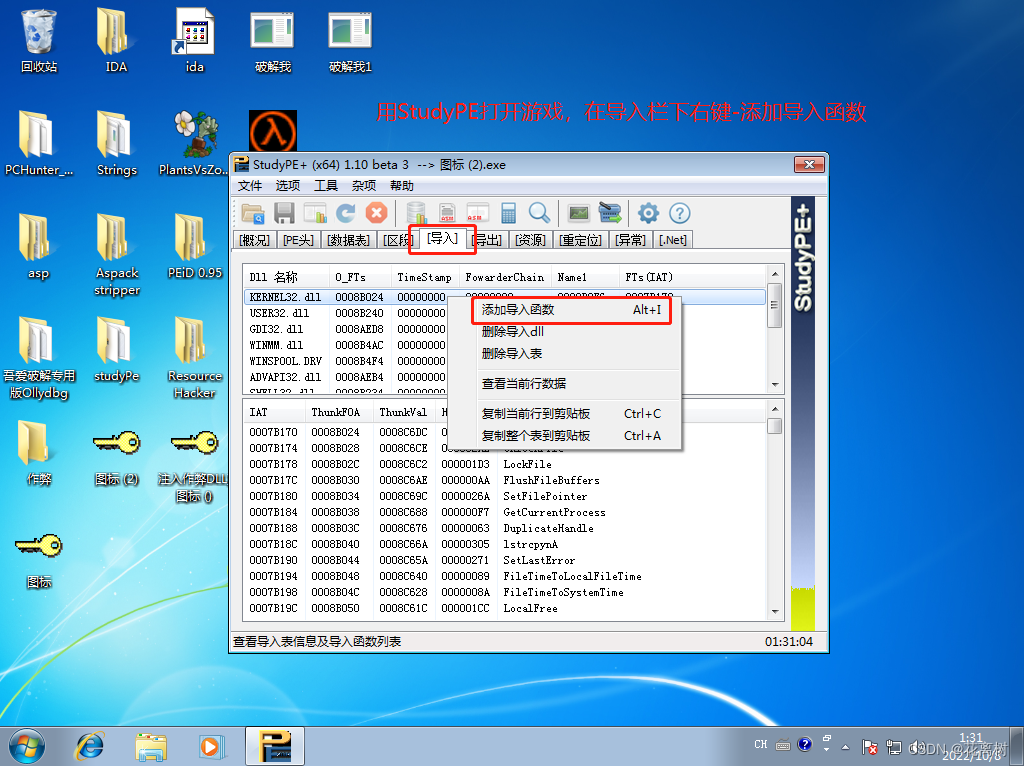This screenshot has width=1024, height=766.
Task: Select the KERNEL32.dll row
Action: [x=505, y=297]
